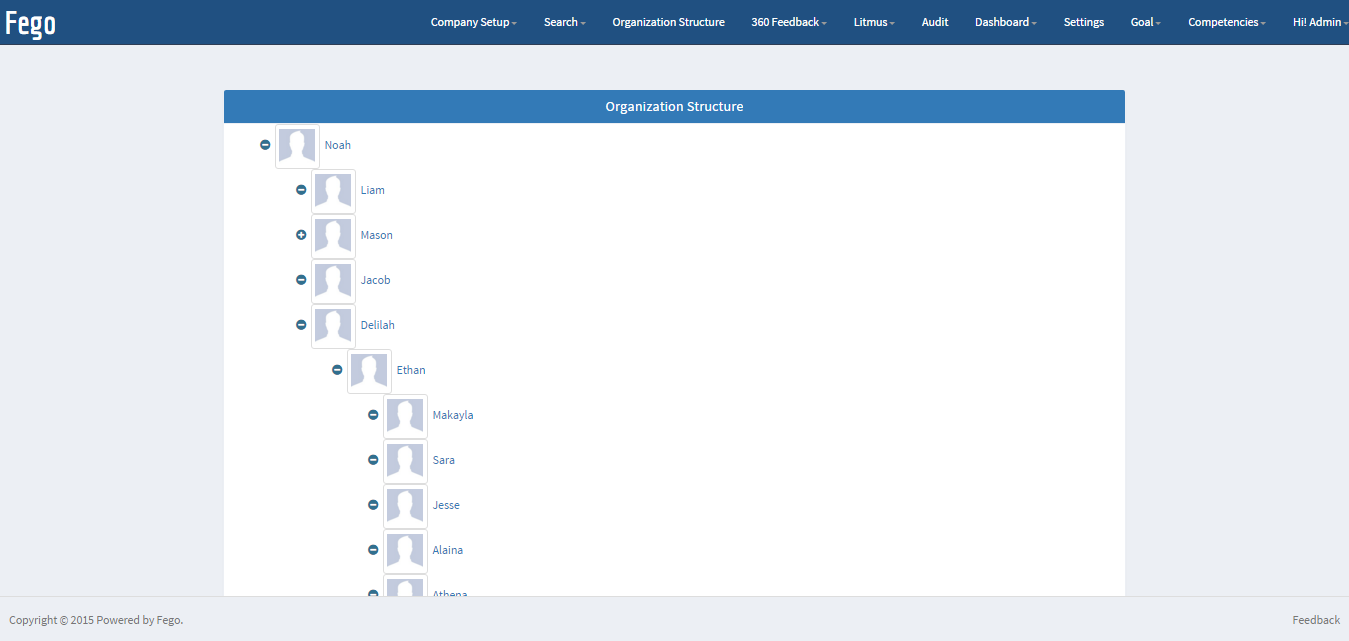Viewport: 1349px width, 641px height.
Task: Go to the Audit menu item
Action: pos(935,22)
